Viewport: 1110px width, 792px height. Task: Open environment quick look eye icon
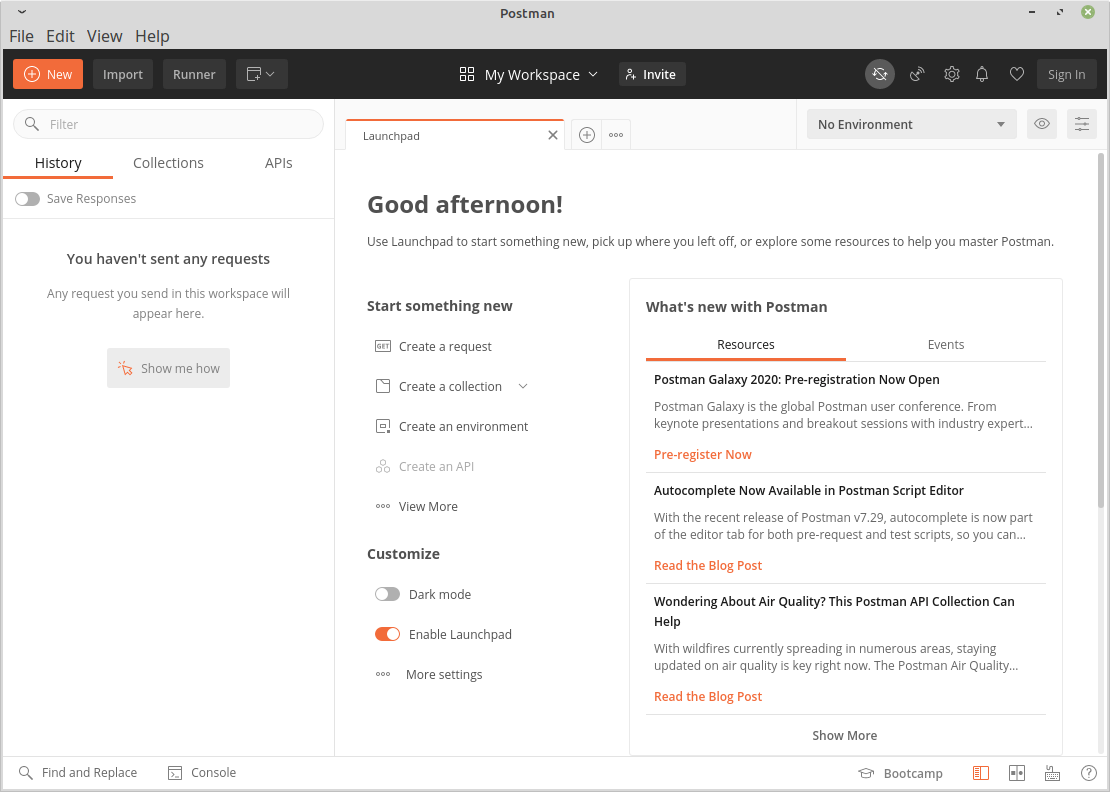coord(1042,124)
